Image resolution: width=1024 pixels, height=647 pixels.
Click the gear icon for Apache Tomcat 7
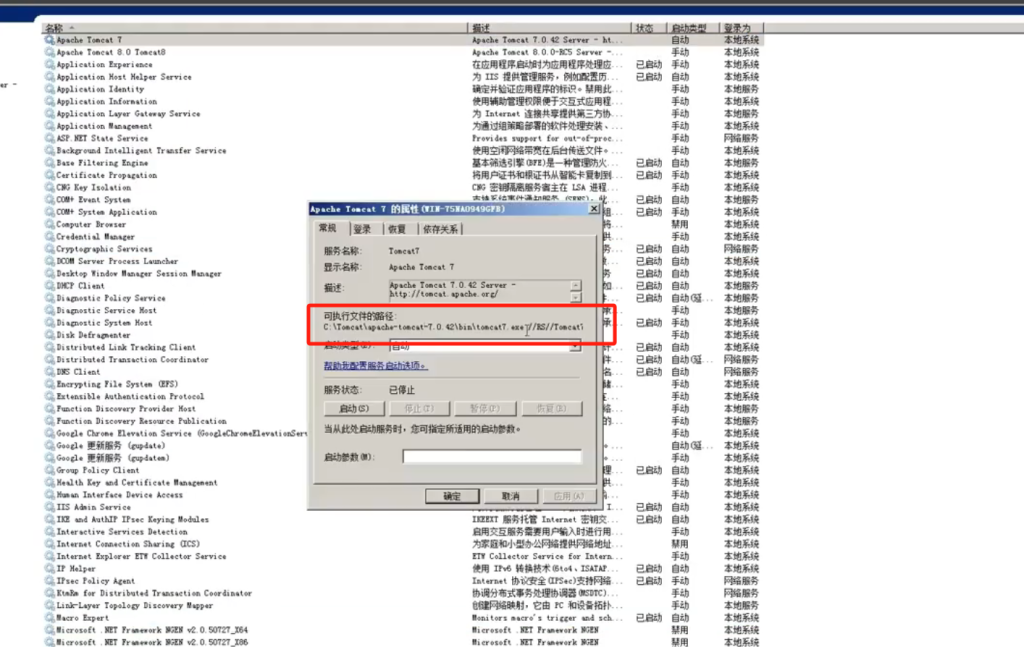50,40
